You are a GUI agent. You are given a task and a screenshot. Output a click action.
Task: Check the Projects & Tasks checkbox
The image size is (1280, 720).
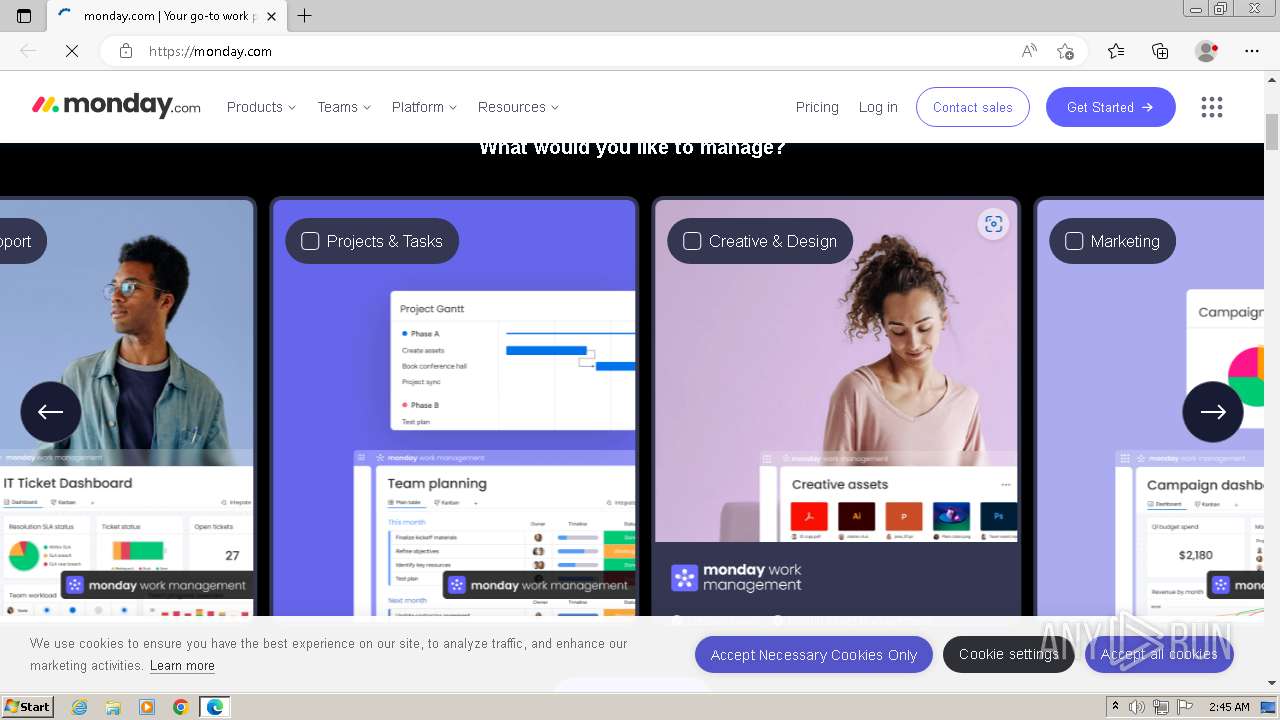(x=310, y=241)
